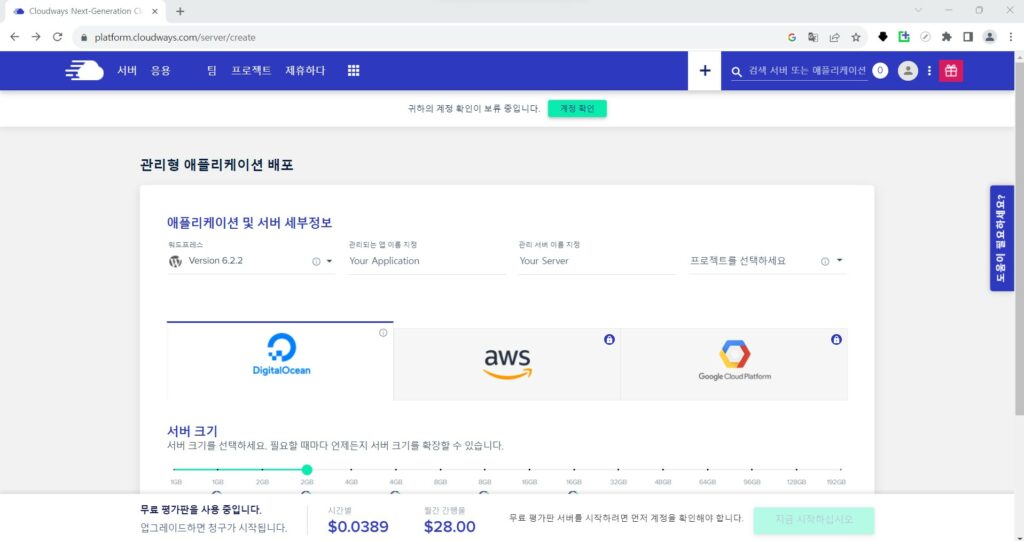Click info icon on DigitalOcean card

click(383, 333)
